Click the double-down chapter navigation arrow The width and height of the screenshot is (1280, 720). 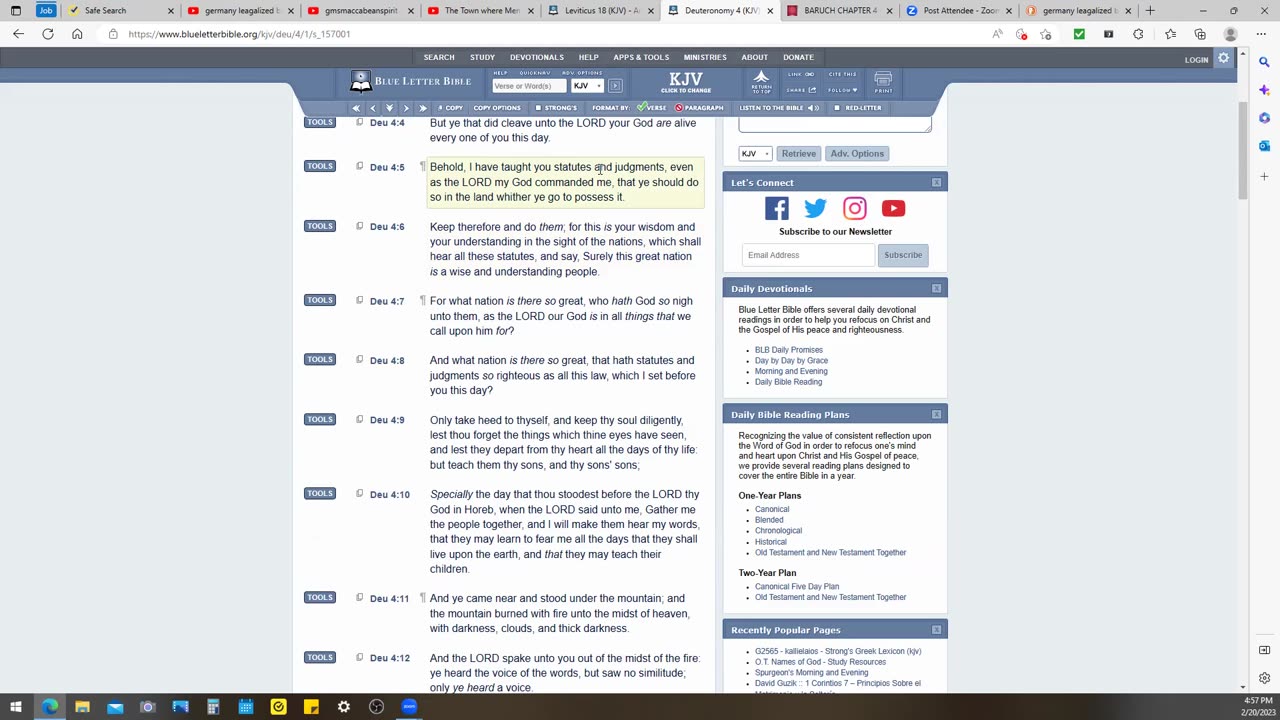coord(389,108)
